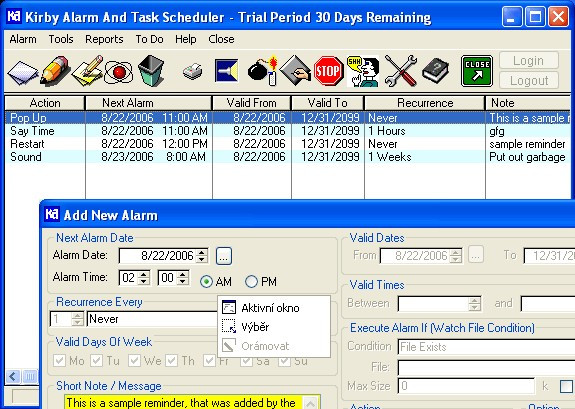Click the green CLOSE arrow icon
This screenshot has height=409, width=575.
coord(477,71)
